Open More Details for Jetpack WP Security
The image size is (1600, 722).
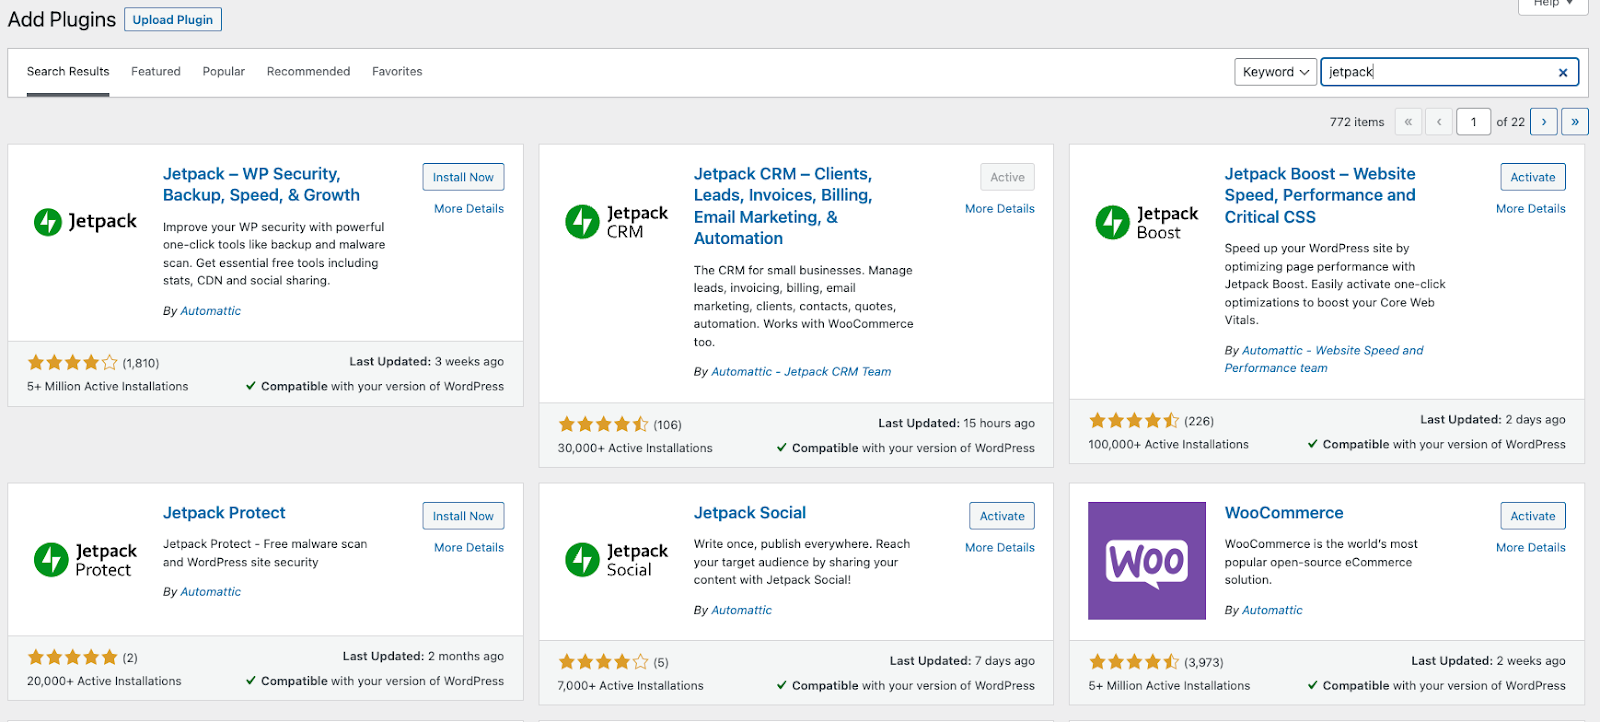point(469,209)
